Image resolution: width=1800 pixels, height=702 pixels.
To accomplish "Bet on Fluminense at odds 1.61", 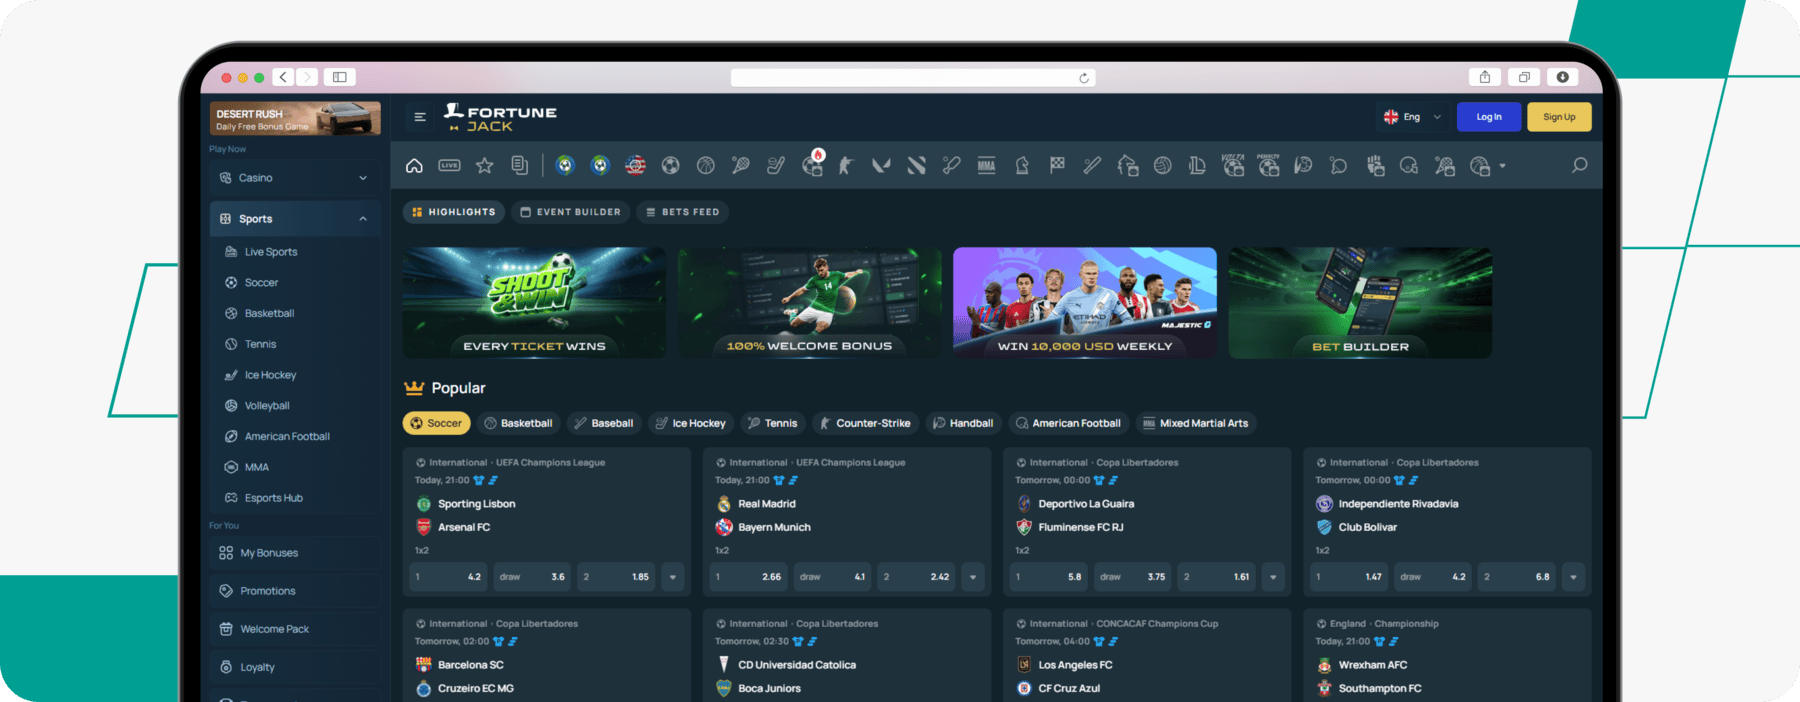I will (1217, 577).
